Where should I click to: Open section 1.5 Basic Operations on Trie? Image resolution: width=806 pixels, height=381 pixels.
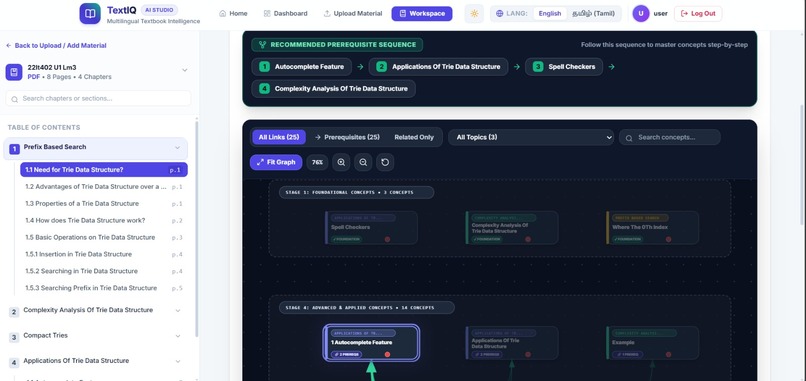(x=104, y=238)
